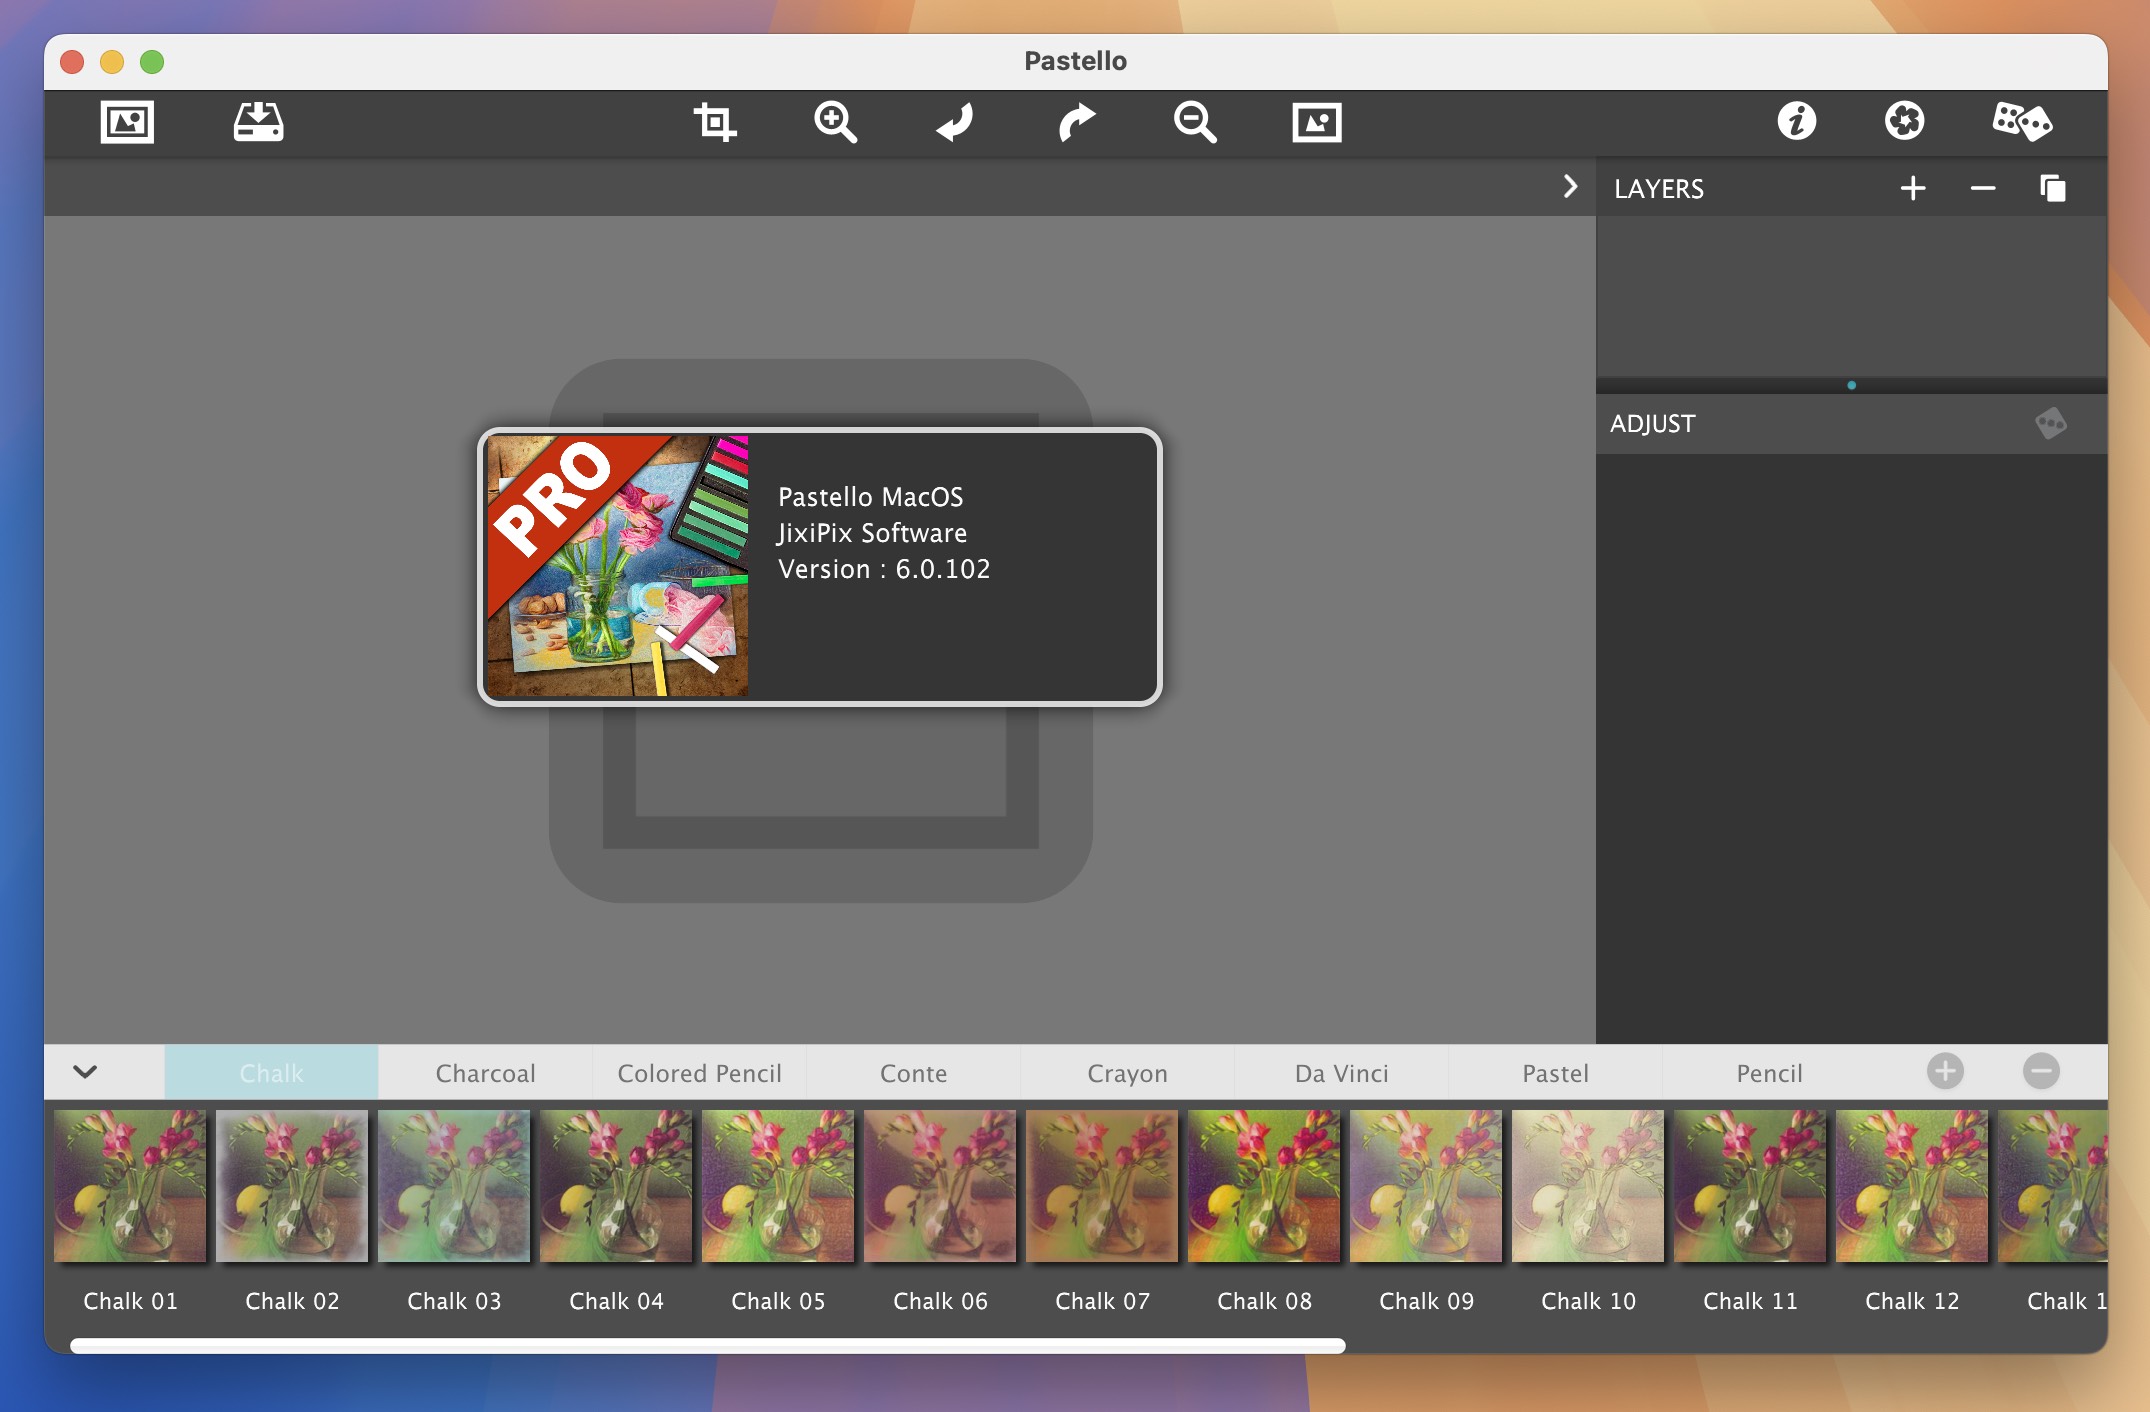Viewport: 2150px width, 1412px height.
Task: Click the Layers/Adjust panel divider handle dot
Action: pyautogui.click(x=1851, y=385)
